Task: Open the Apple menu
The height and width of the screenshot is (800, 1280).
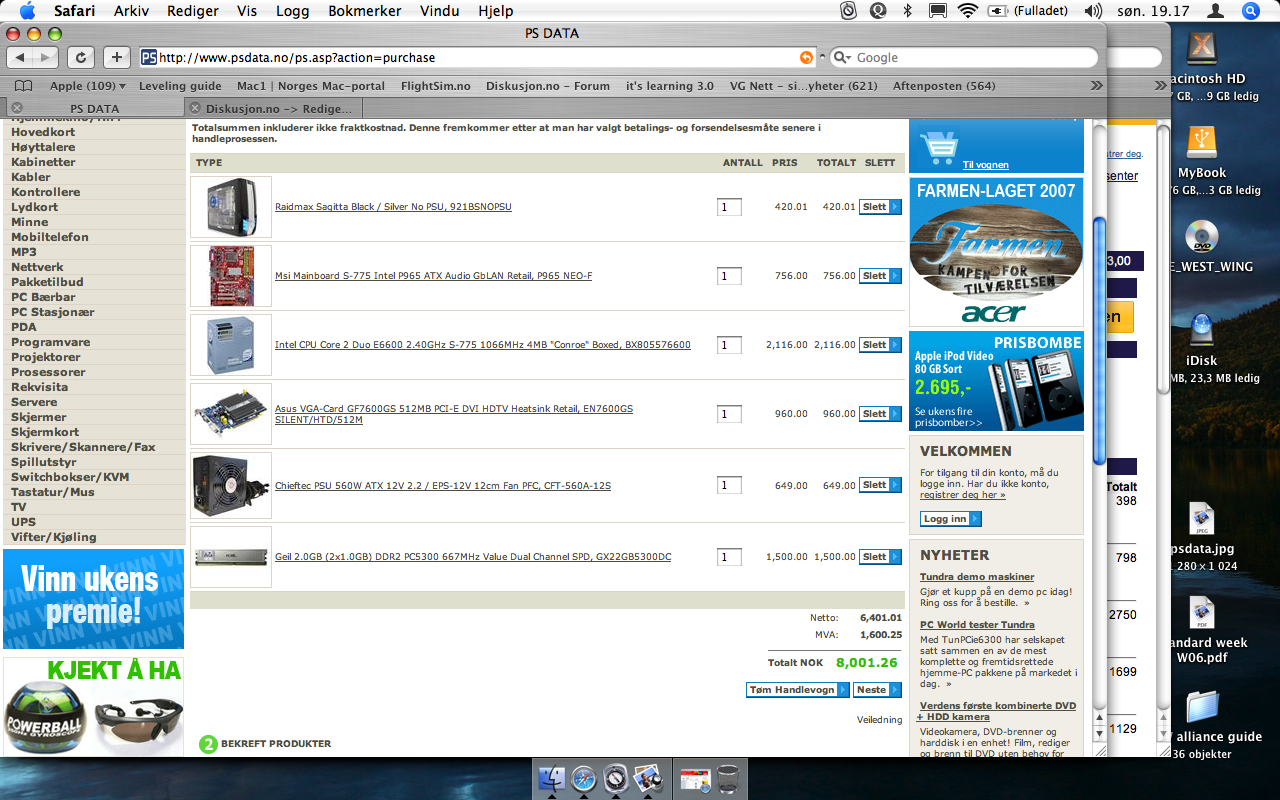Action: tap(27, 11)
